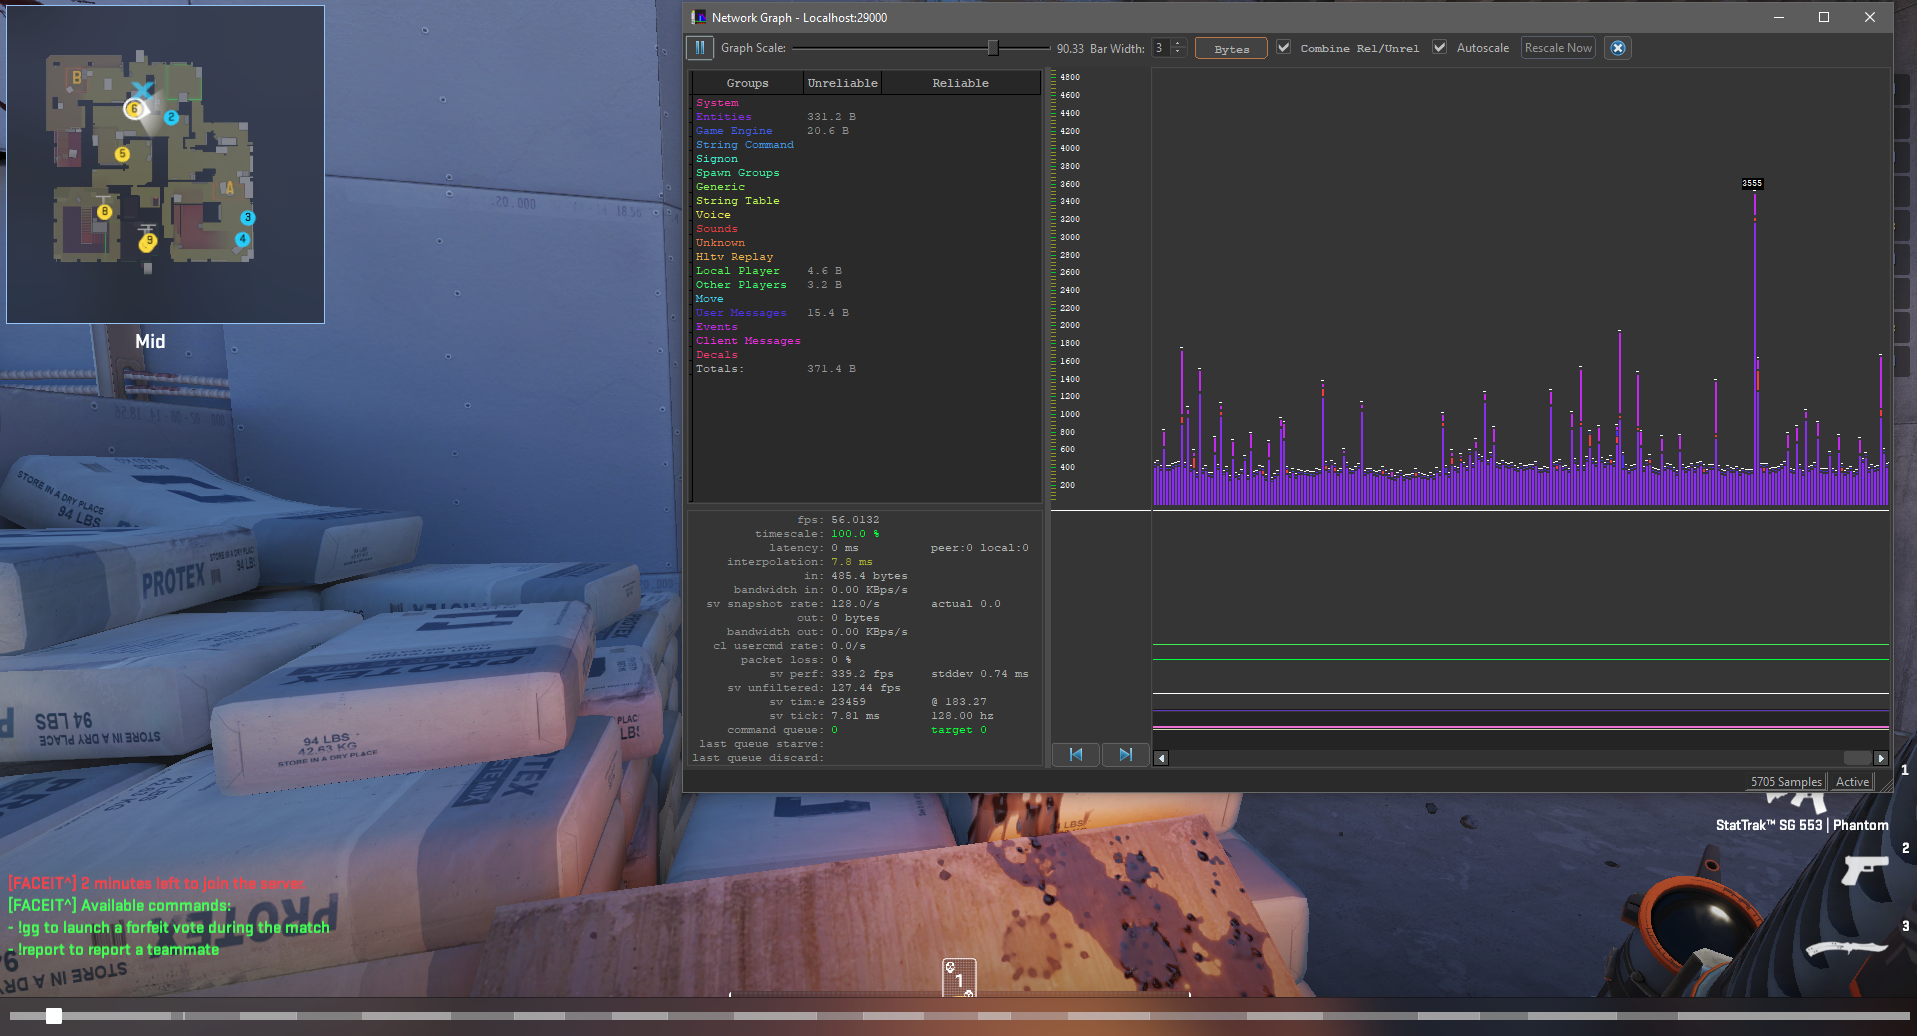1917x1036 pixels.
Task: Toggle the Combine Rel/Unrel checkbox
Action: [x=1283, y=47]
